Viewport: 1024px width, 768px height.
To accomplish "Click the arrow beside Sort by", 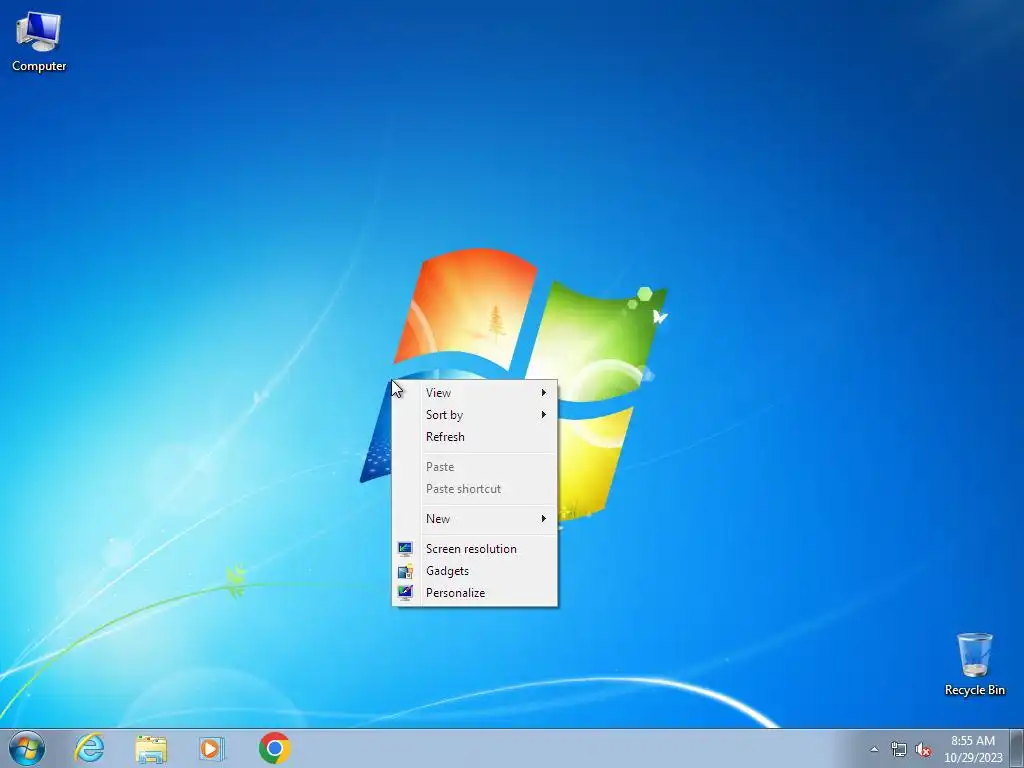I will [x=543, y=415].
